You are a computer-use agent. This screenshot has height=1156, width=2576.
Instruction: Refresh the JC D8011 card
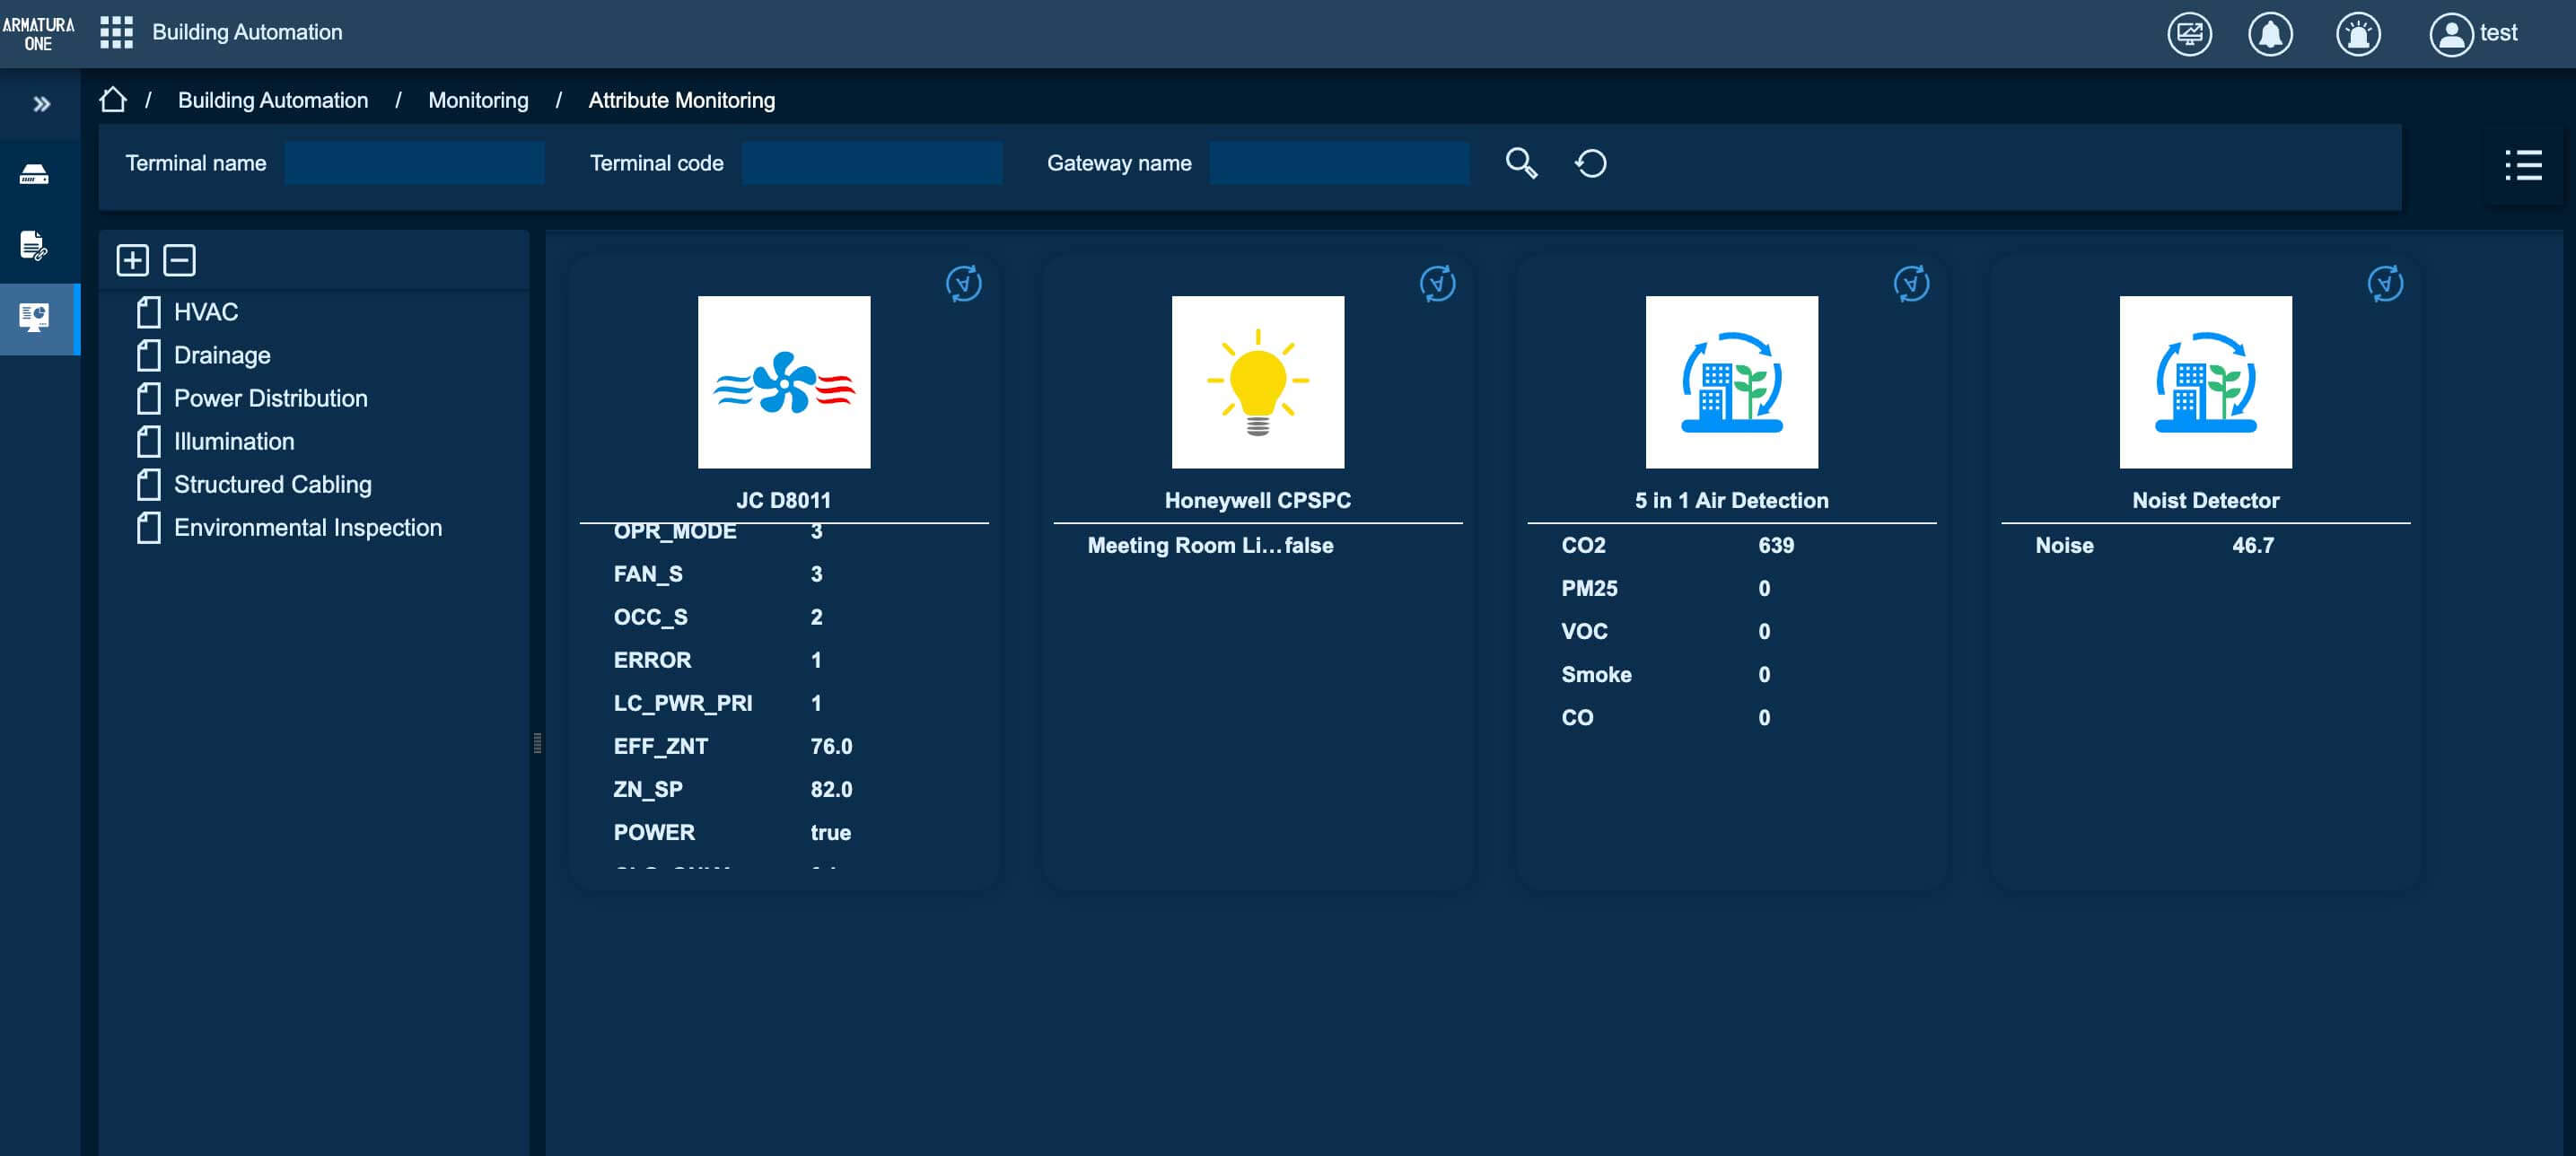point(963,284)
